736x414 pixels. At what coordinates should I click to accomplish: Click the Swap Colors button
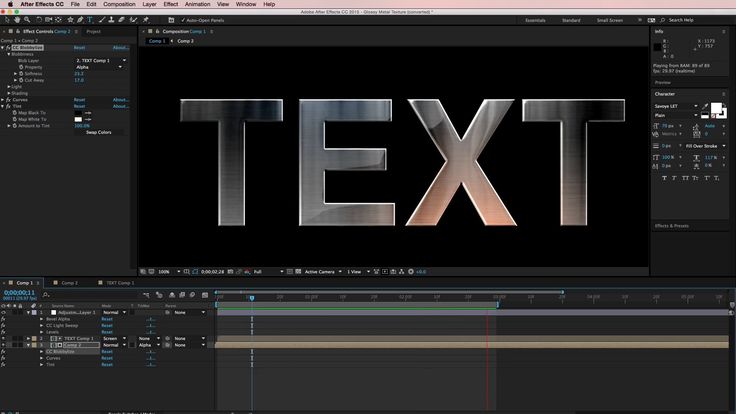(x=99, y=132)
